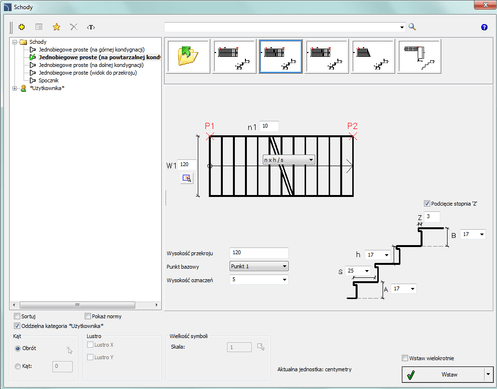The image size is (497, 389).
Task: Open the n x h / s dropdown
Action: pyautogui.click(x=289, y=160)
